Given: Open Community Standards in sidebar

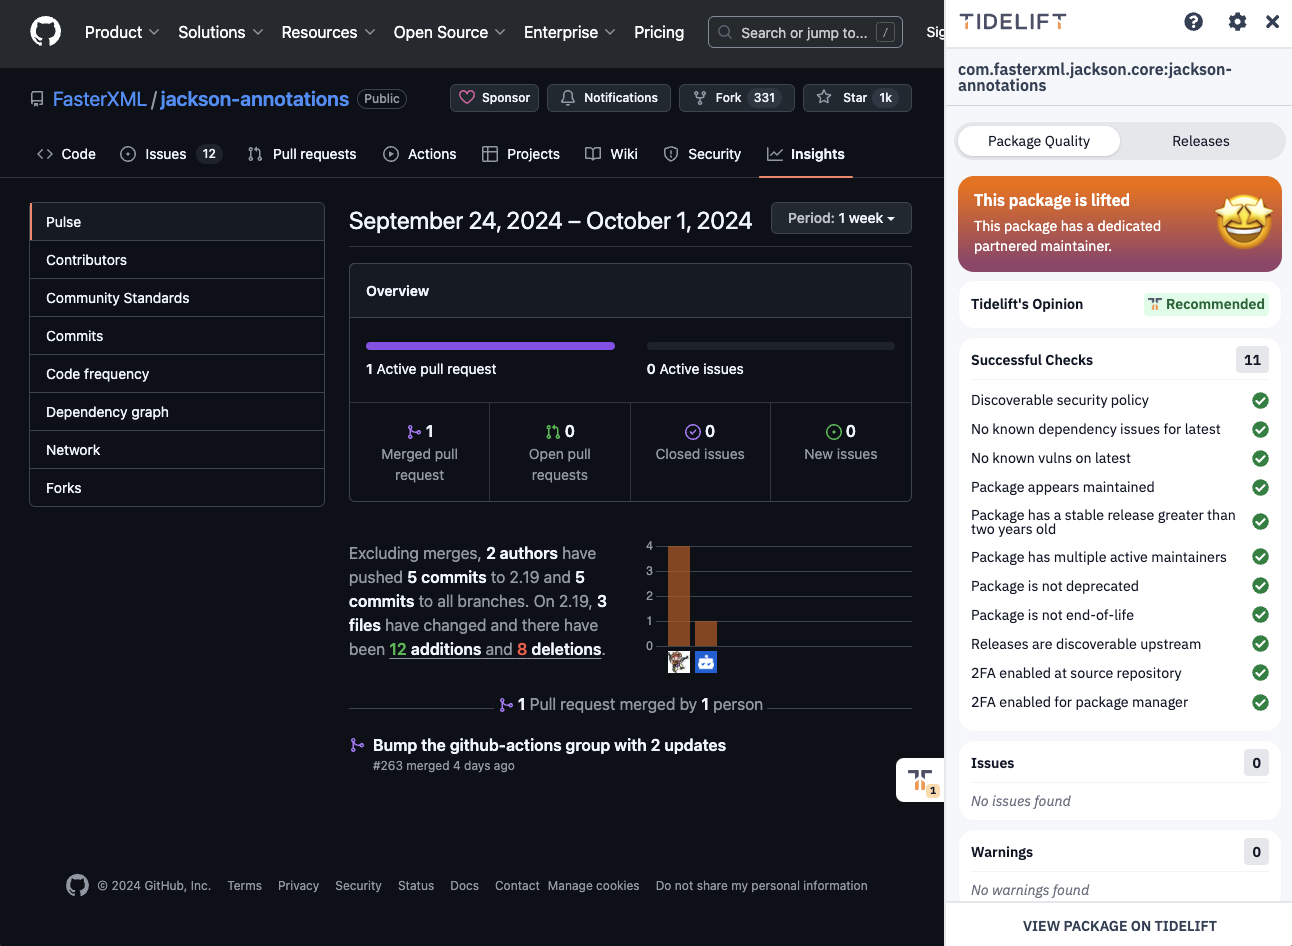Looking at the screenshot, I should point(177,298).
